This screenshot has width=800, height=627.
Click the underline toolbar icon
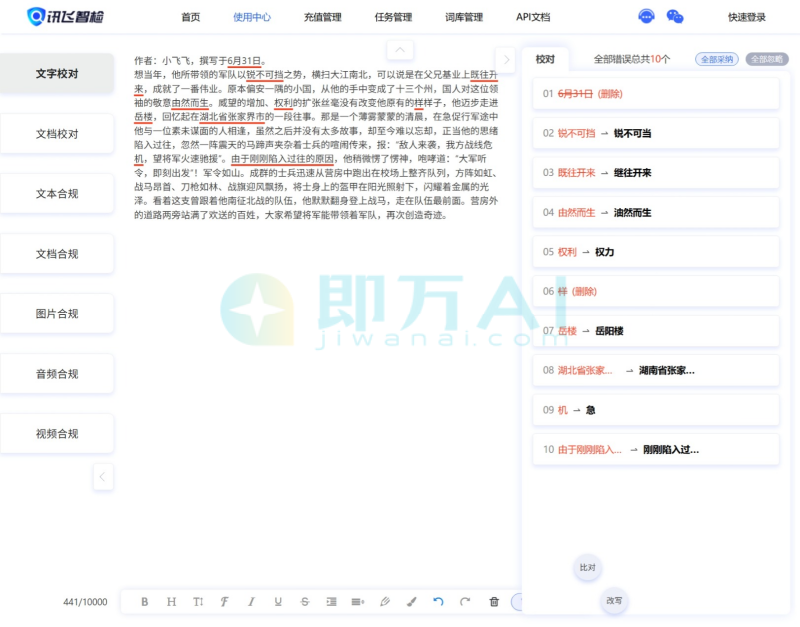[x=278, y=602]
